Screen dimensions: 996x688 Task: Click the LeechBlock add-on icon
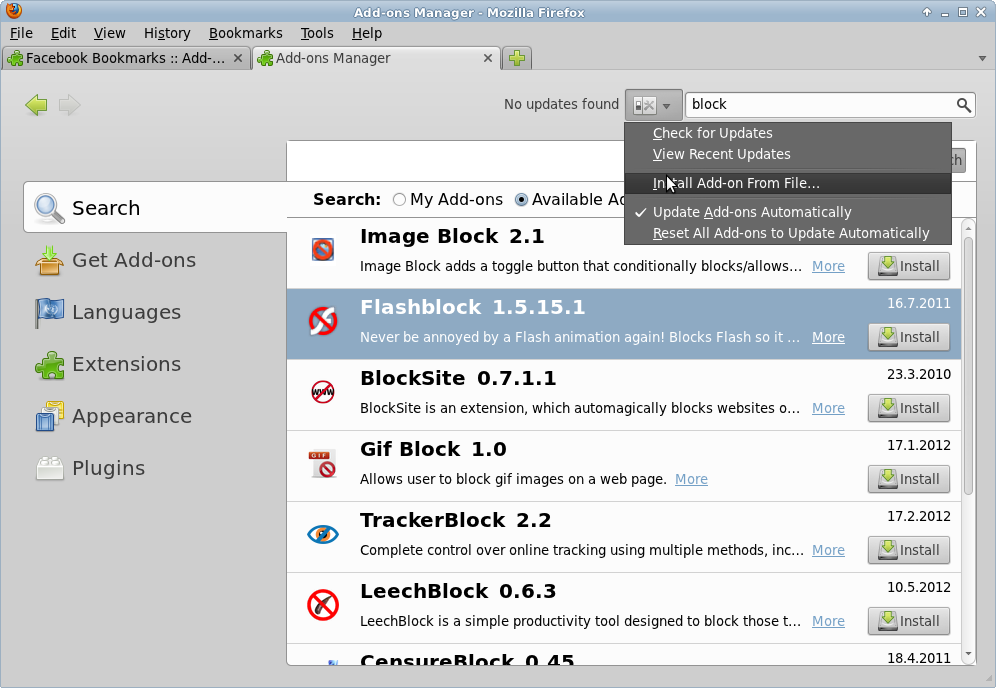click(323, 605)
